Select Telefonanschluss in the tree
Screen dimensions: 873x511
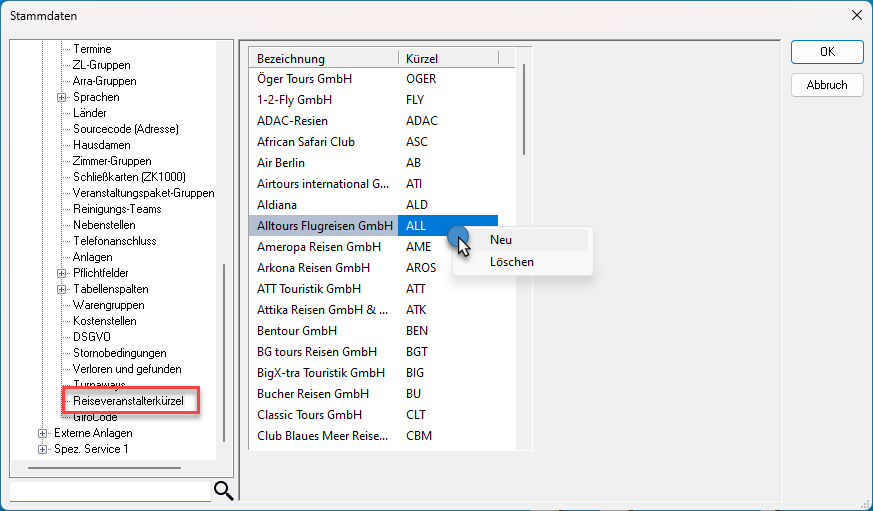(x=115, y=241)
